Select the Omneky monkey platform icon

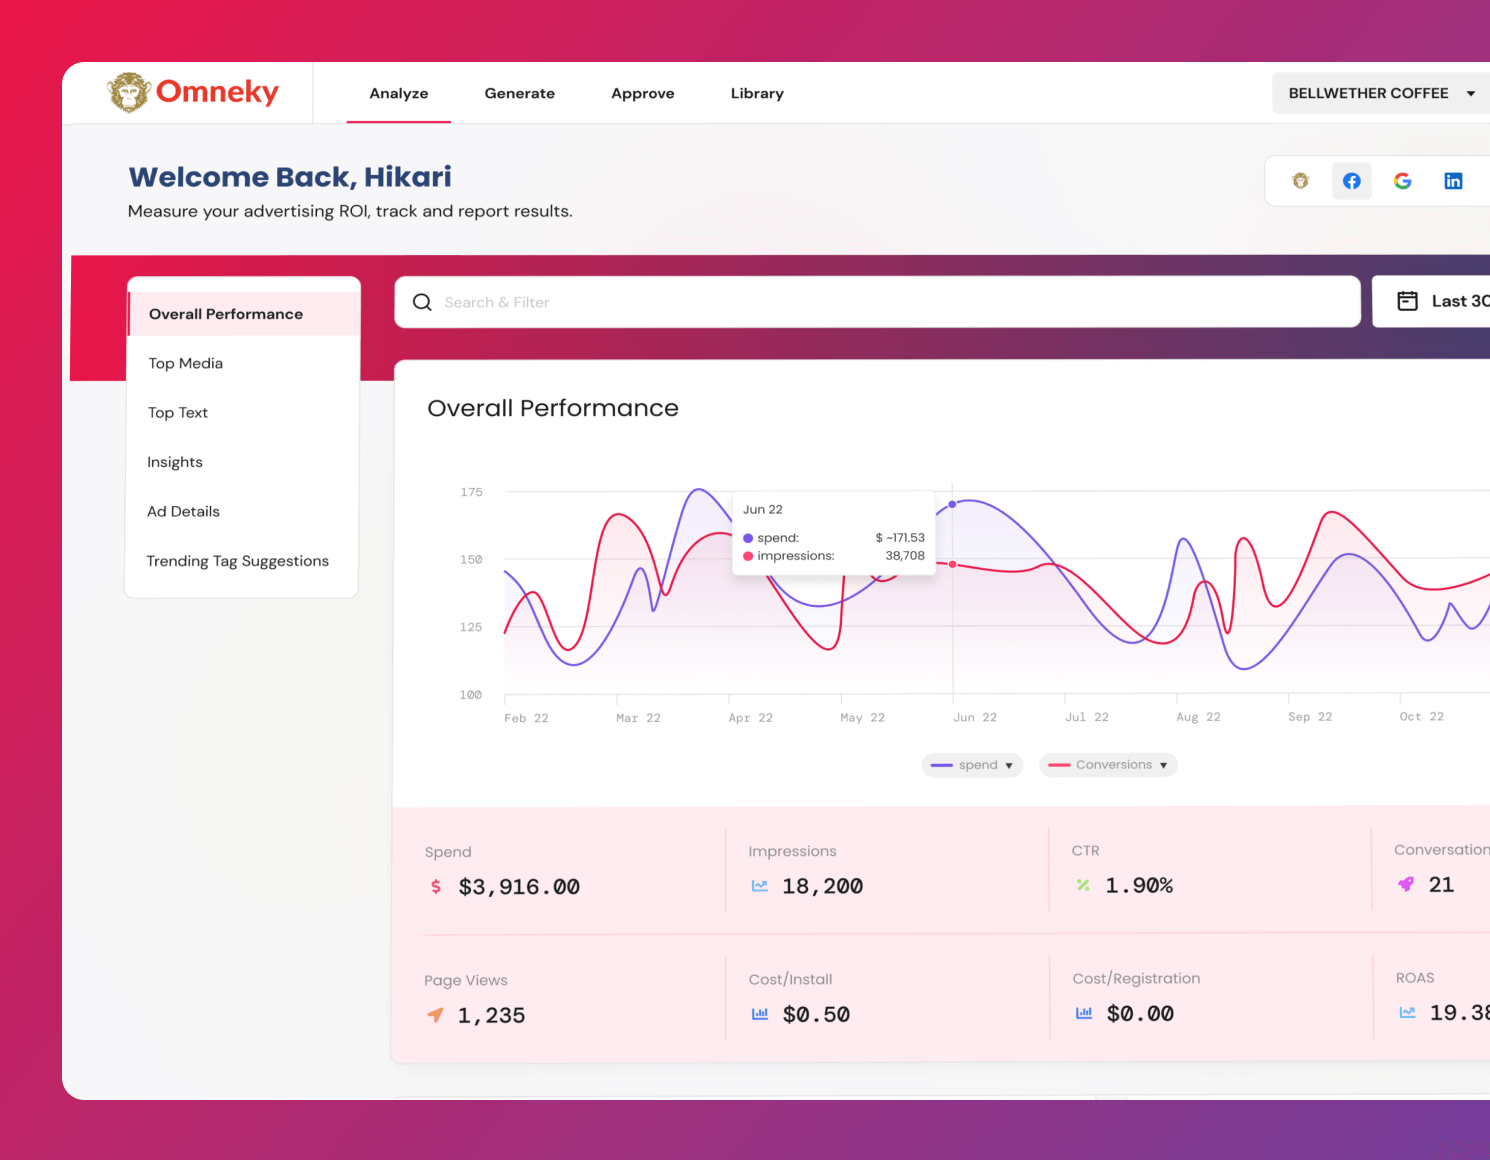click(1300, 181)
